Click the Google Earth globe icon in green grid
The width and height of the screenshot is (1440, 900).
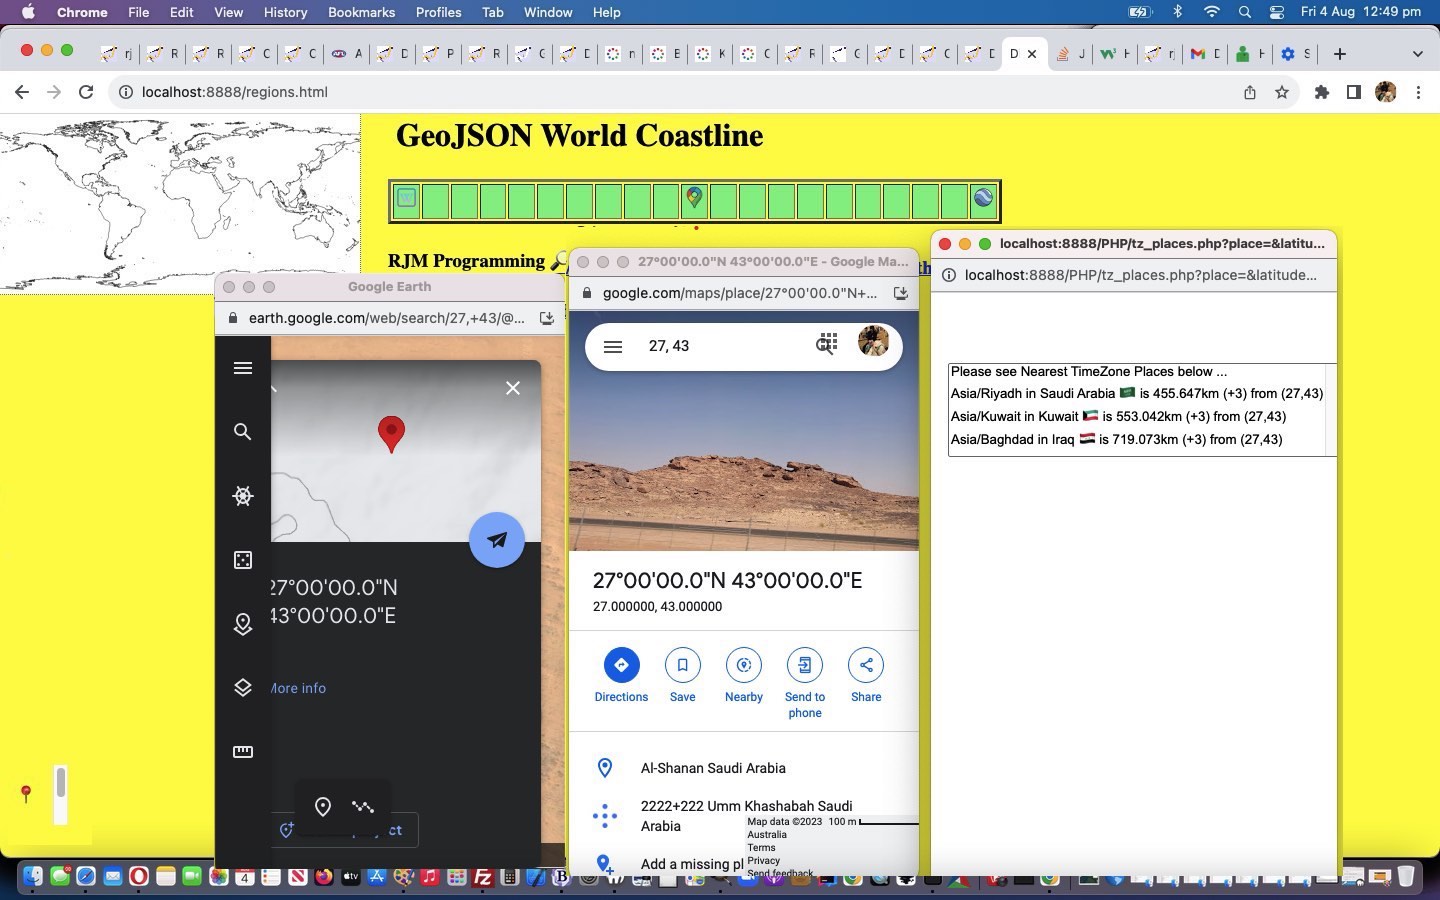pyautogui.click(x=983, y=199)
